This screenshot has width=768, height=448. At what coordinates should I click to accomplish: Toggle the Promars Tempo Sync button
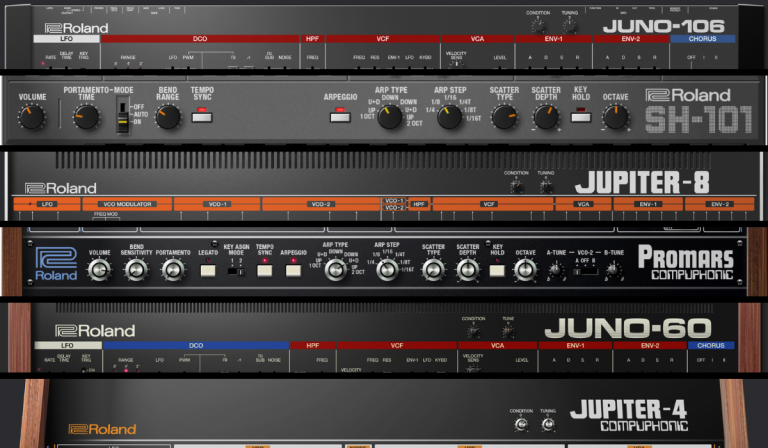point(264,270)
